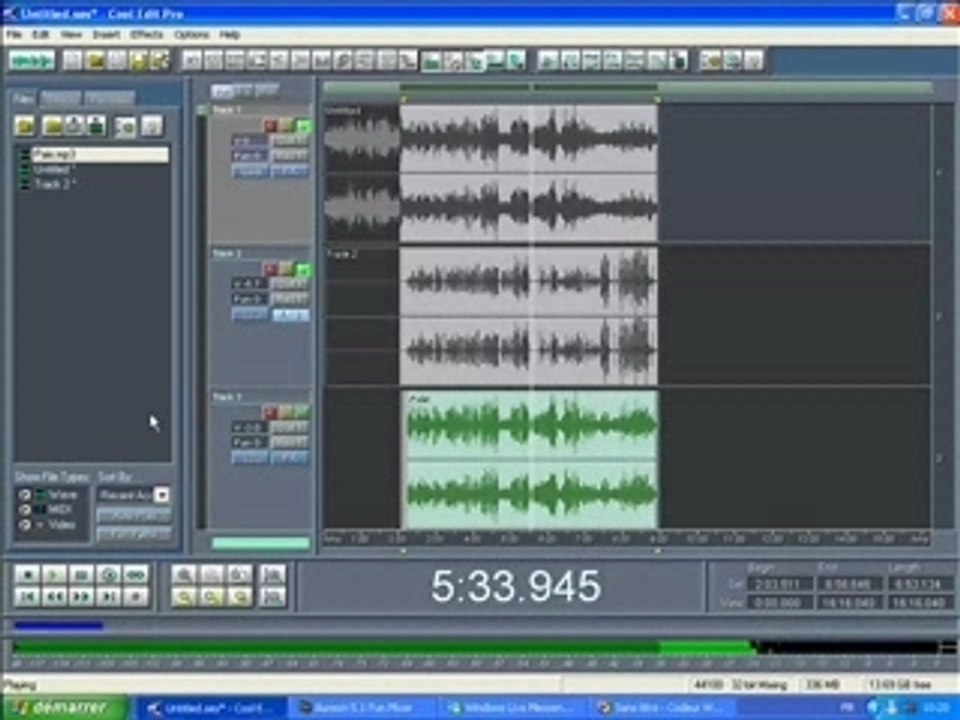The image size is (960, 720).
Task: Click the Zoom Out vertically icon
Action: [272, 597]
